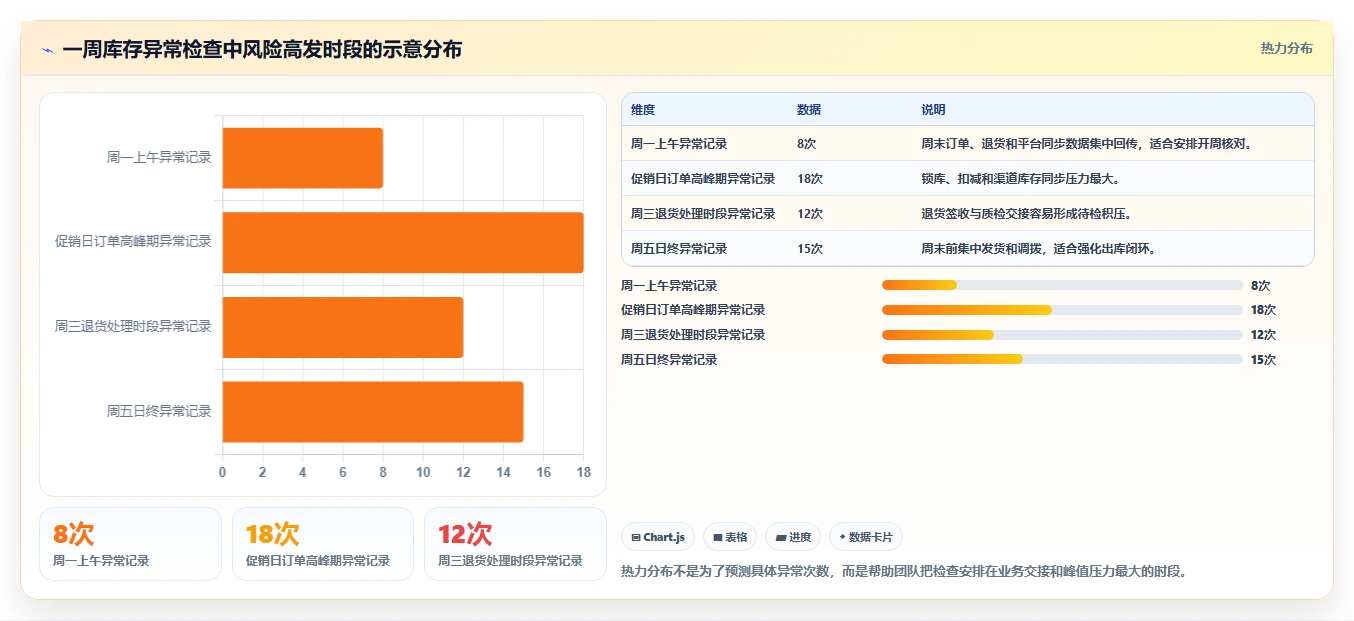
Task: Click the footer note starting with 热力分布不是为了预测
Action: pyautogui.click(x=903, y=572)
